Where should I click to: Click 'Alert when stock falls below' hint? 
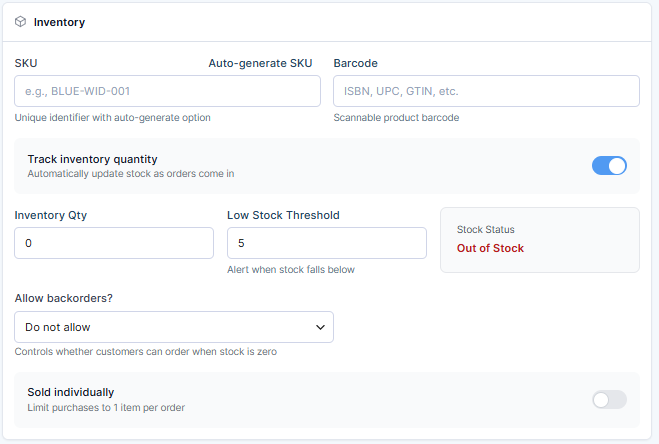point(291,270)
